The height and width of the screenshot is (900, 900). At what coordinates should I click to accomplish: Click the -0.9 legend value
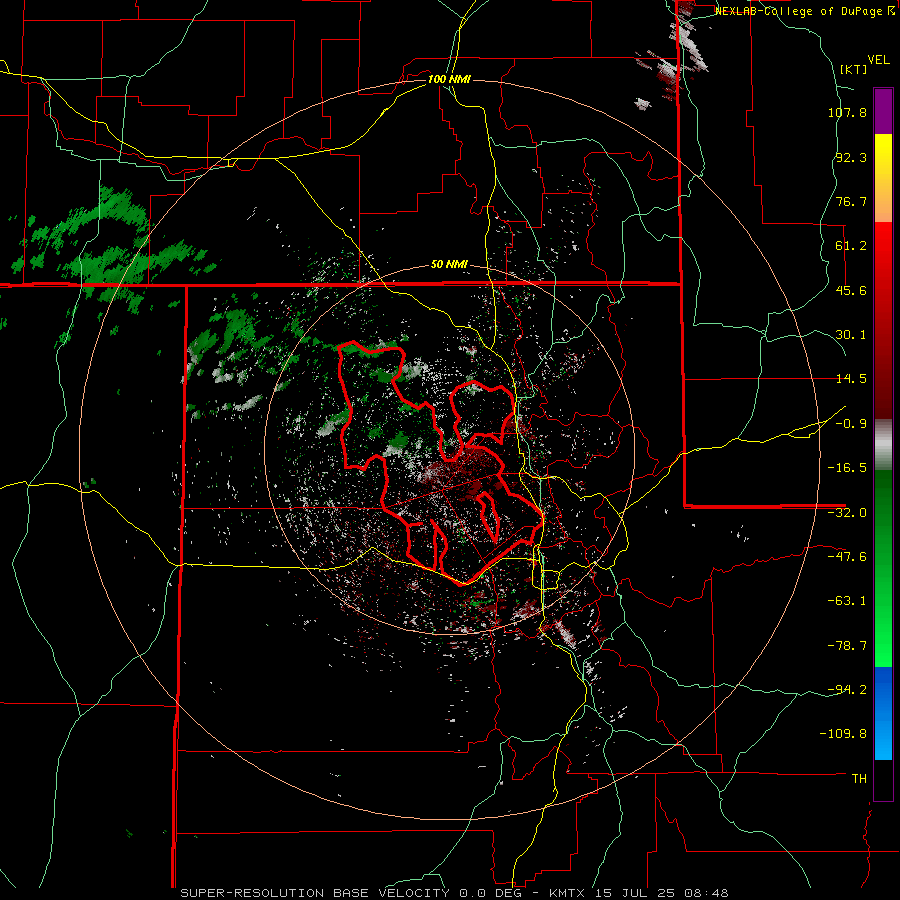(851, 424)
